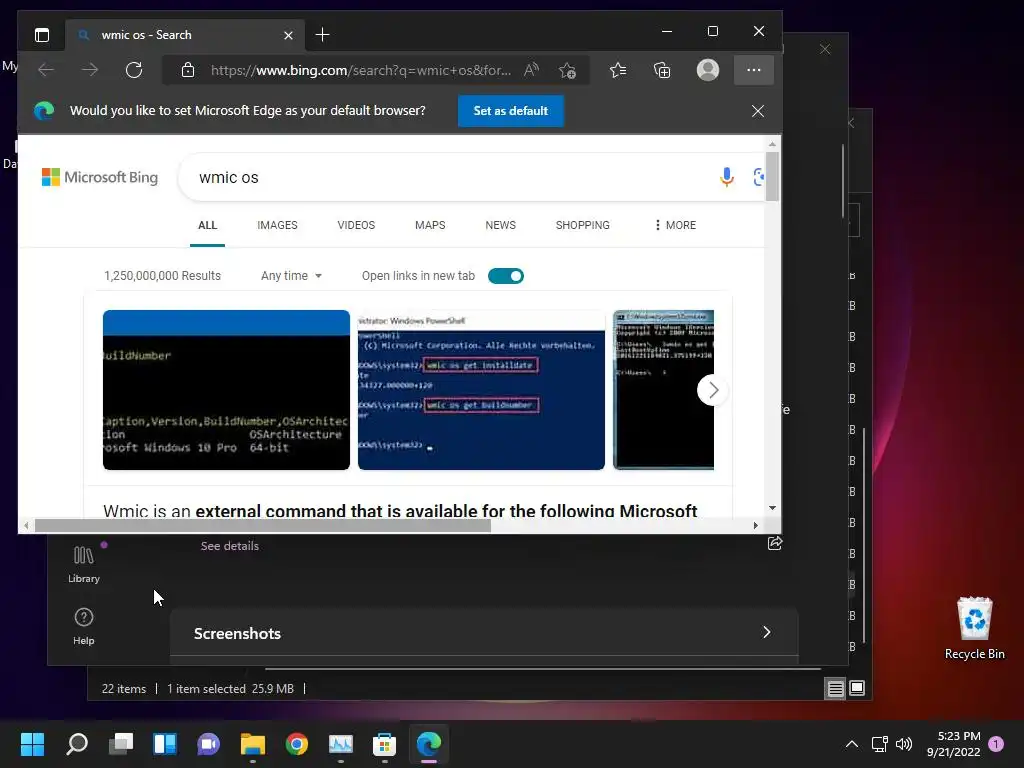The image size is (1024, 768).
Task: Open the Windows PowerShell wmic thumbnail
Action: [x=481, y=390]
